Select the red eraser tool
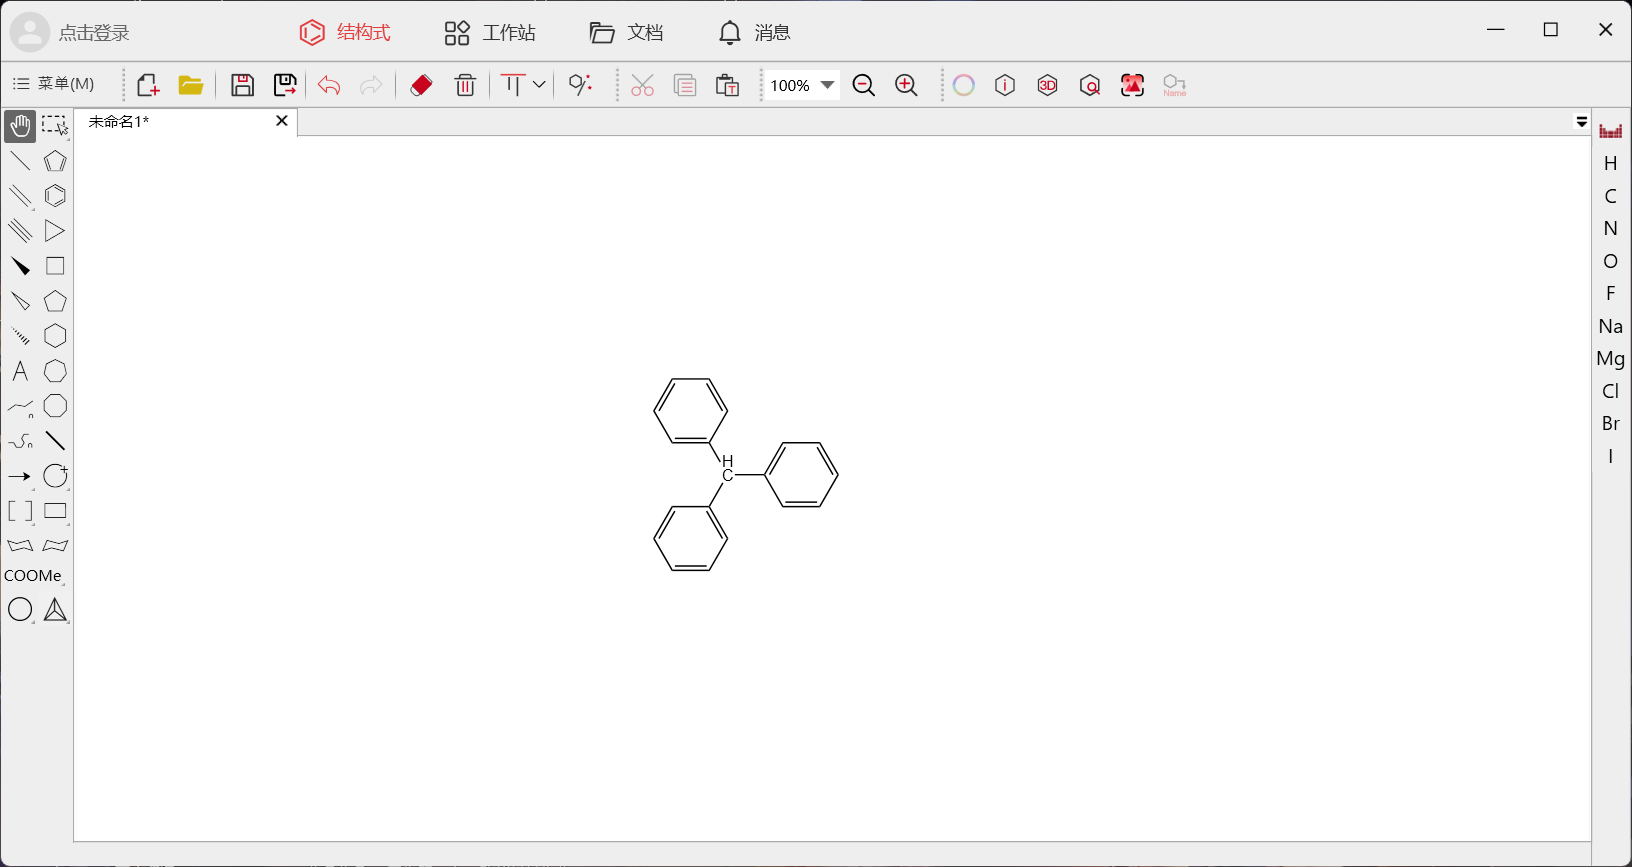This screenshot has width=1632, height=867. 421,85
